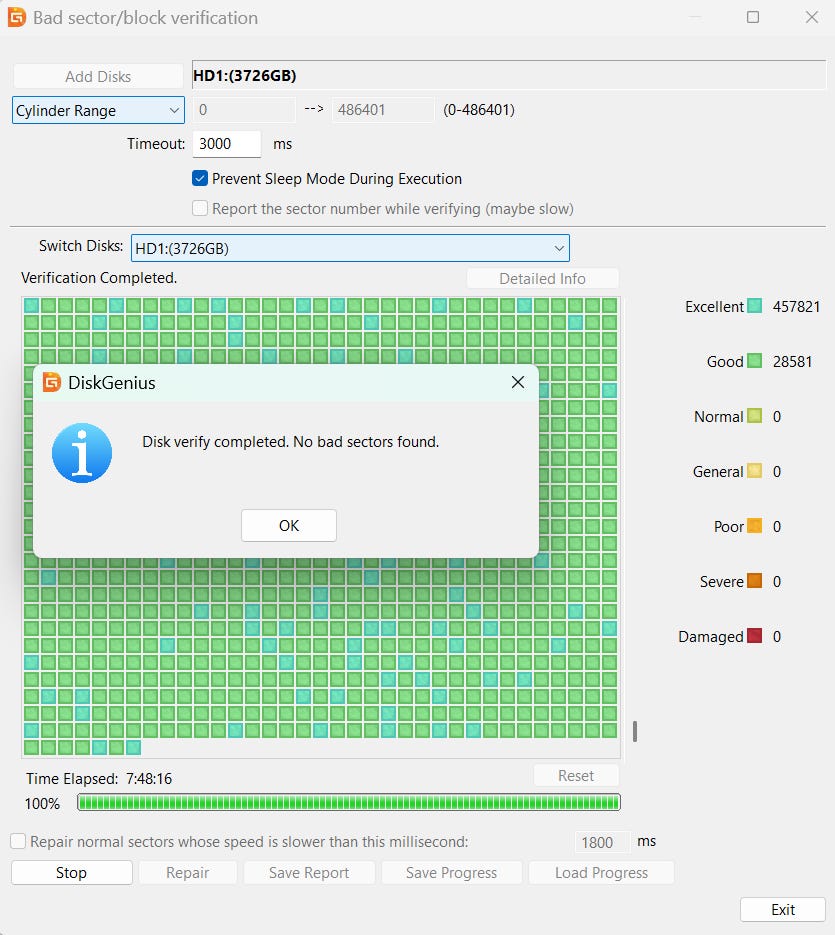This screenshot has height=935, width=835.
Task: Click the Damaged legend red swatch
Action: click(754, 636)
